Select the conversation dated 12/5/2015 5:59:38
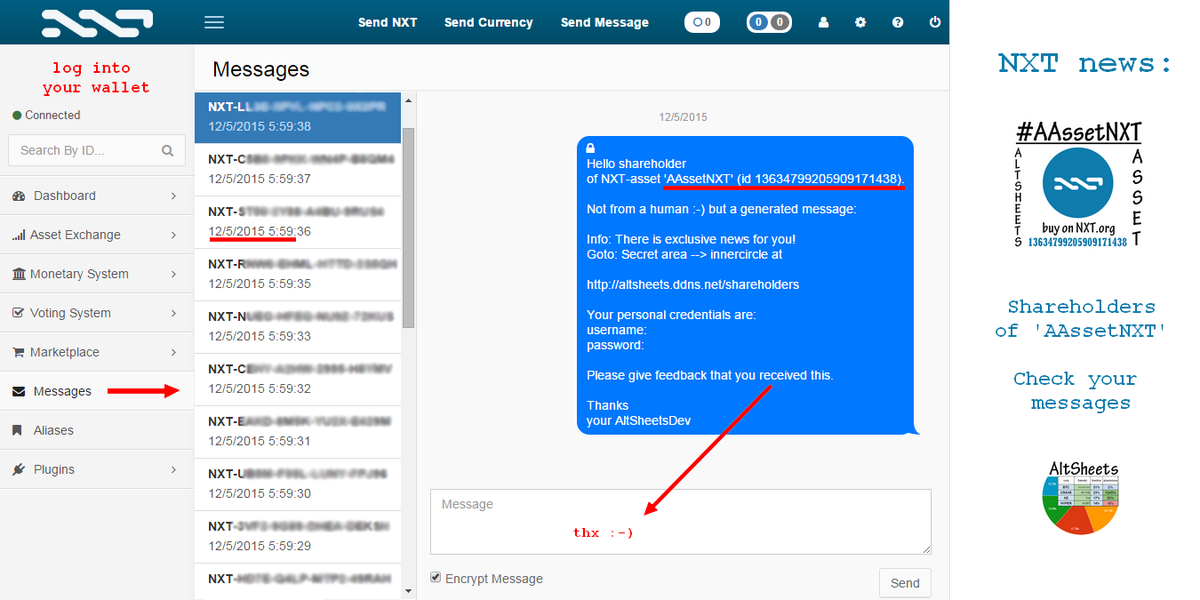The width and height of the screenshot is (1200, 600). [298, 116]
